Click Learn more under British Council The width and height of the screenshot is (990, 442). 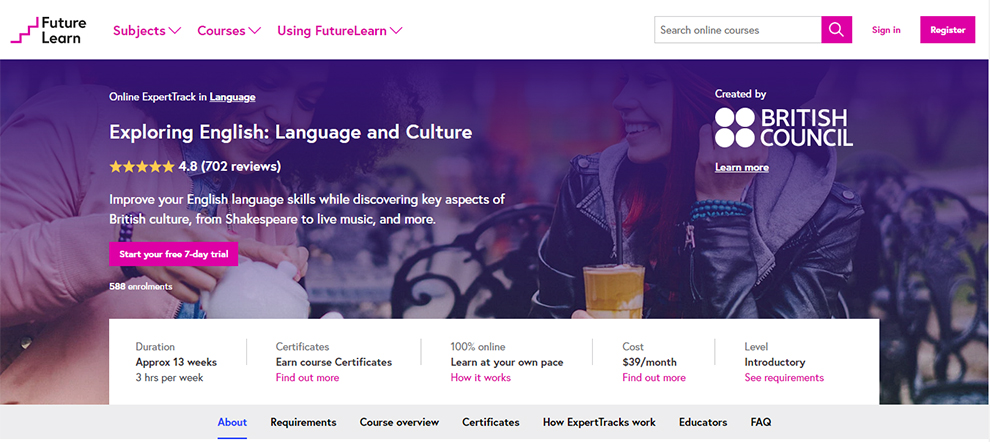pyautogui.click(x=742, y=167)
